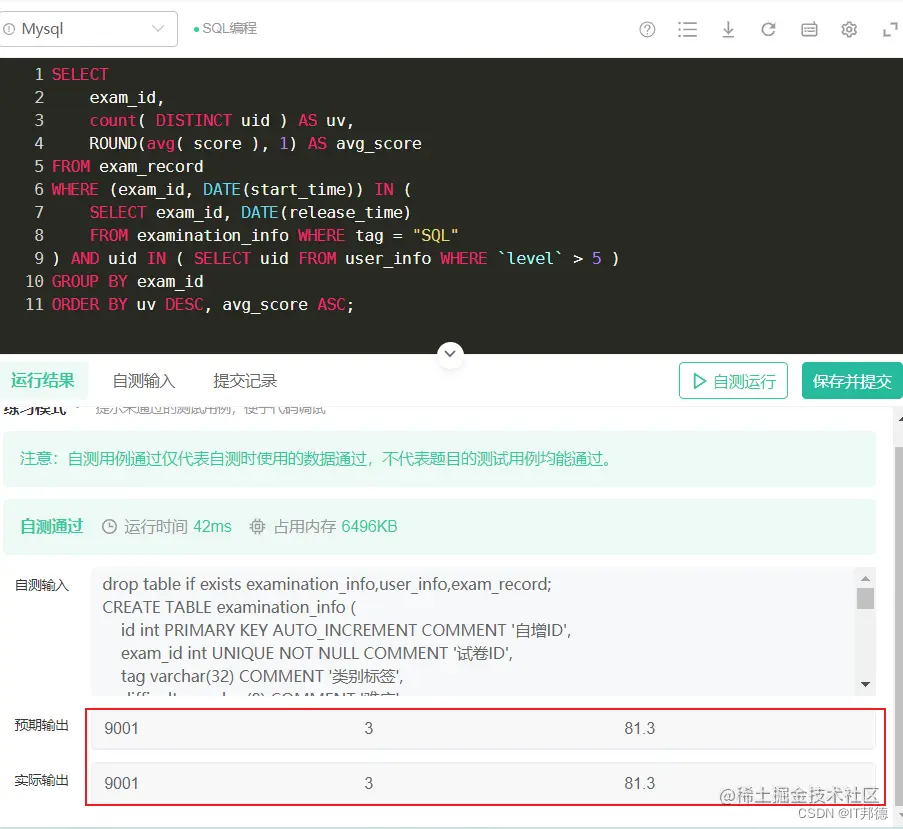Screen dimensions: 903x829
Task: Click the 自测通过 status text
Action: pyautogui.click(x=52, y=526)
